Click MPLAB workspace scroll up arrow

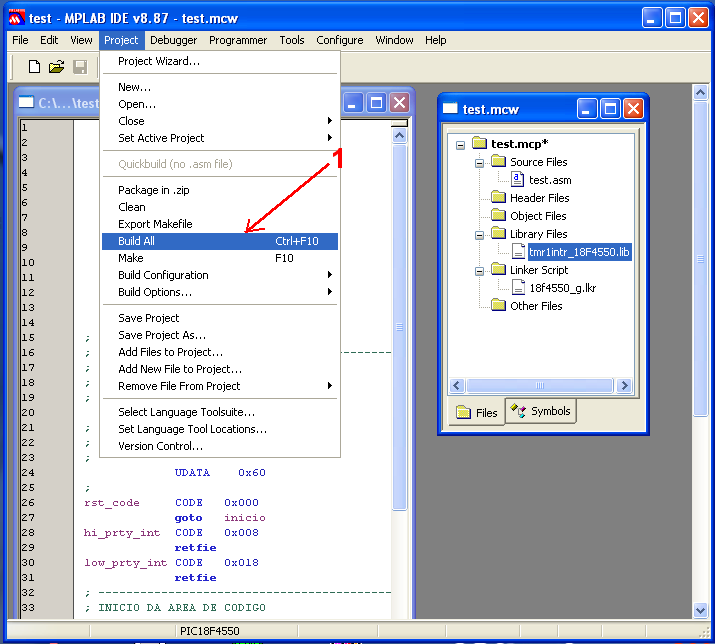coord(700,93)
